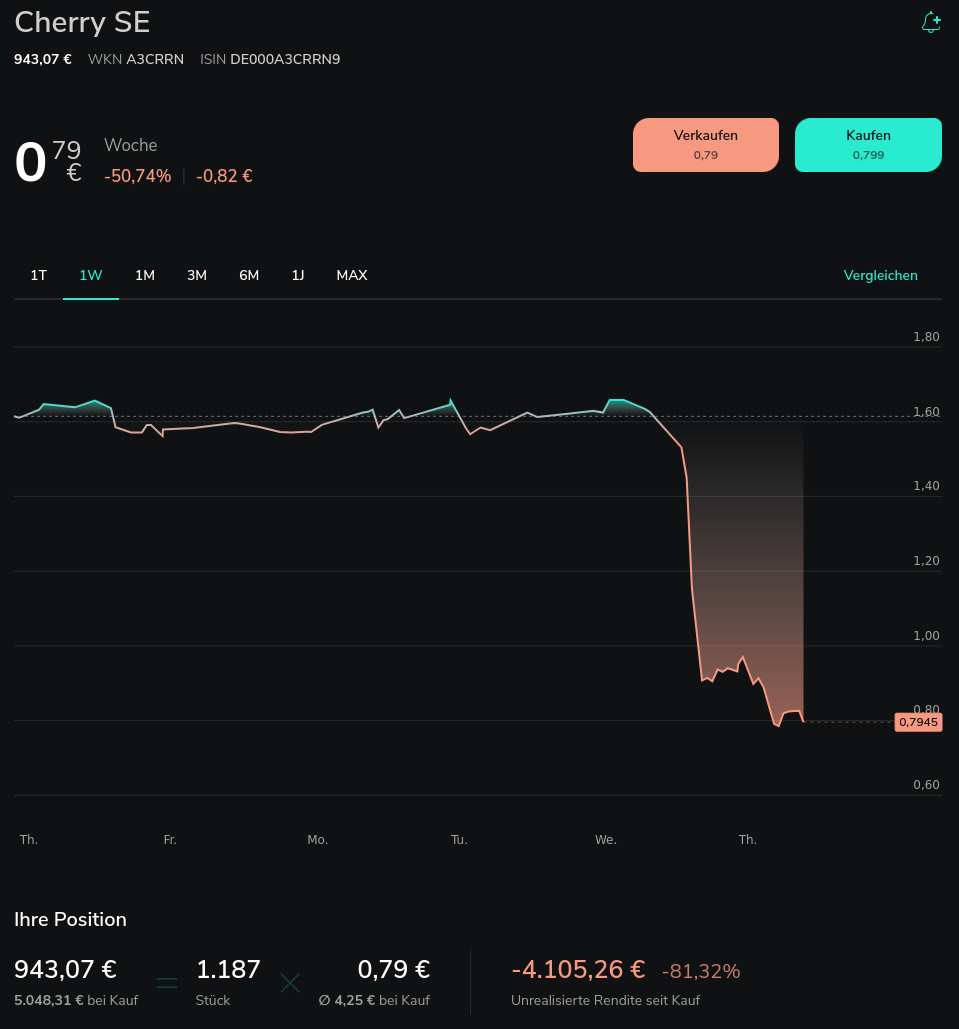Click the Ø 4,25 € bei Kauf text

(x=374, y=1001)
